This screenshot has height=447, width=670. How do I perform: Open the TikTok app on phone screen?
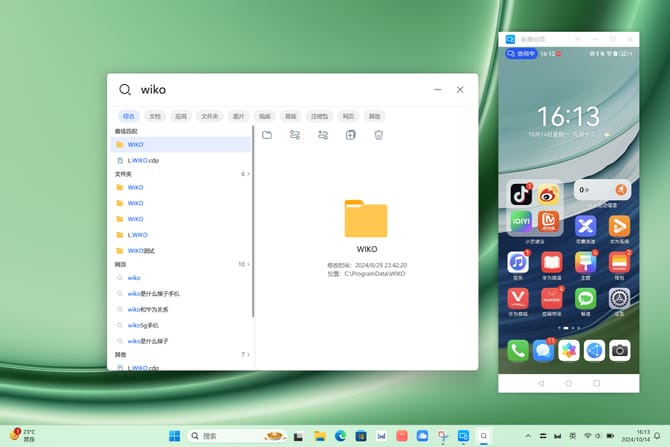[520, 193]
